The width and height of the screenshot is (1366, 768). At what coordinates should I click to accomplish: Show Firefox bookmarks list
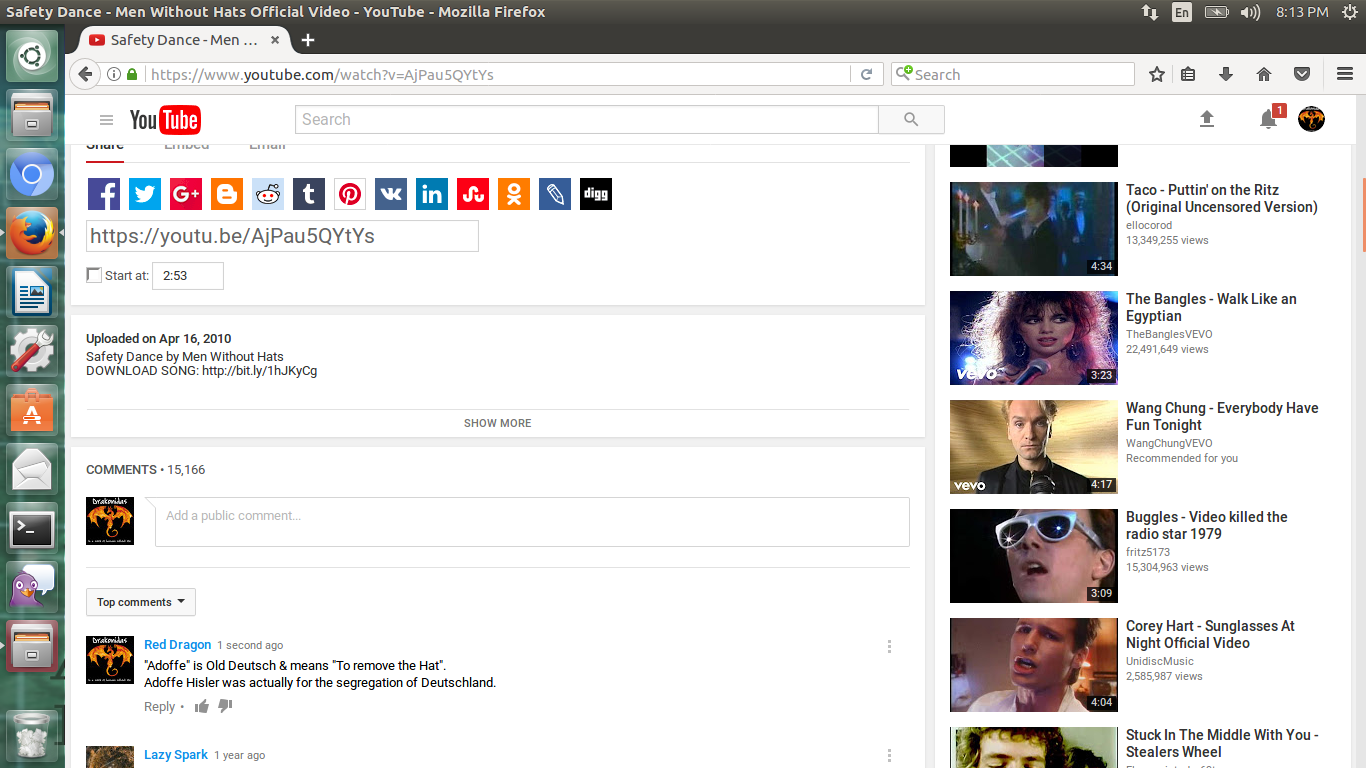(1188, 74)
